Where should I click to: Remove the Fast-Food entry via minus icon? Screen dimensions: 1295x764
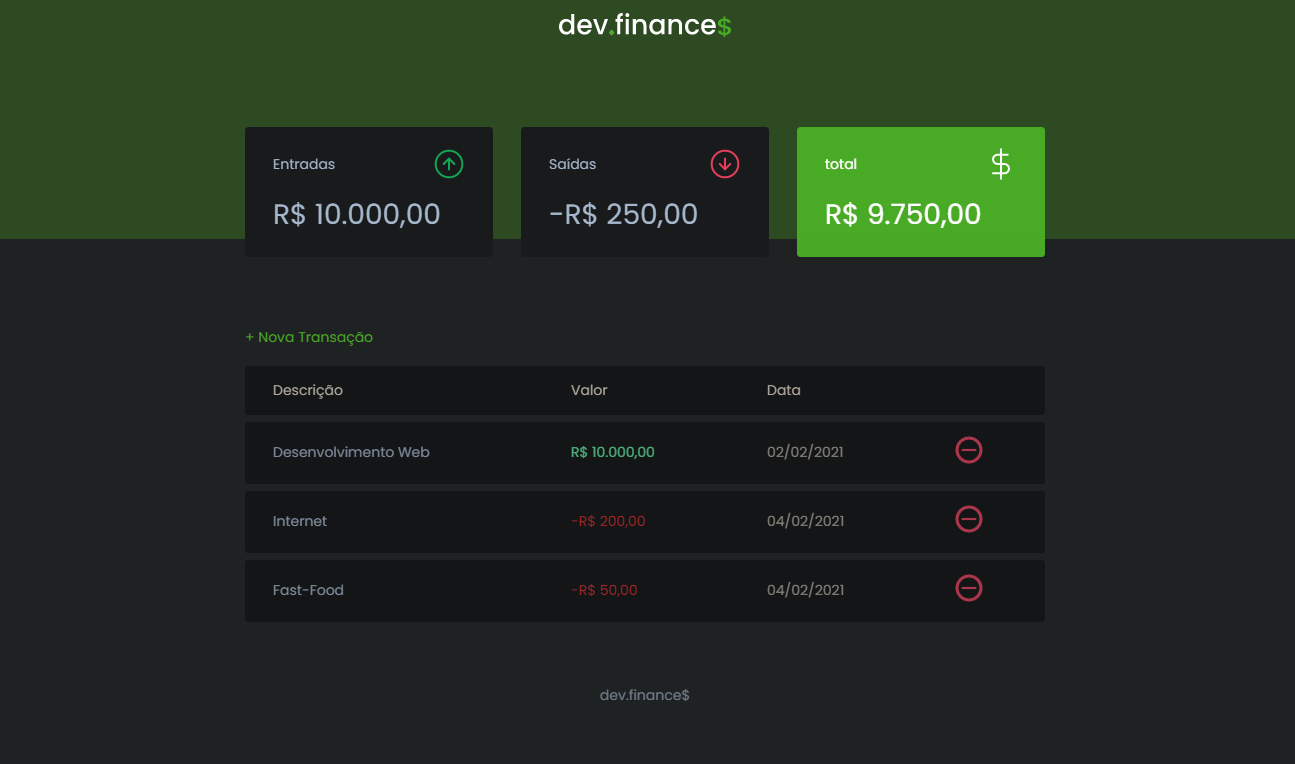click(968, 589)
